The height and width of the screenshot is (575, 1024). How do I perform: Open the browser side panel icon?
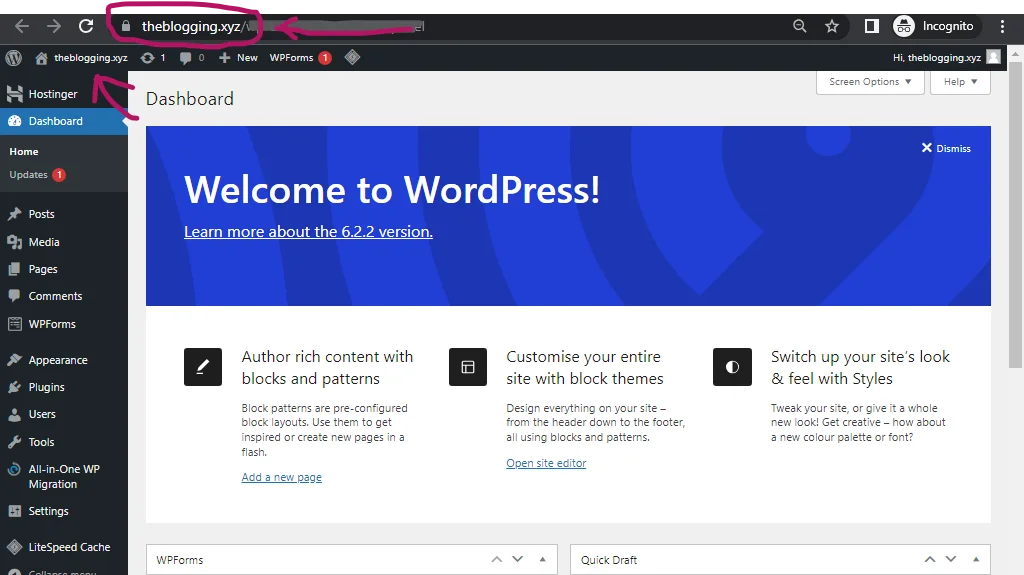click(871, 26)
